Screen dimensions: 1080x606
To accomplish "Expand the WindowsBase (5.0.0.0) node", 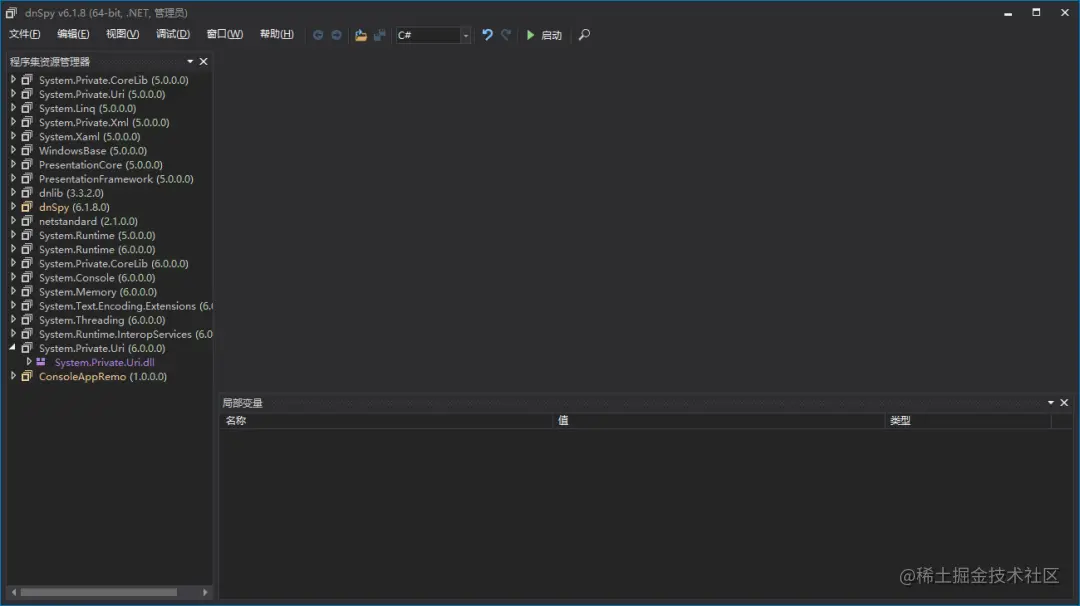I will (x=13, y=150).
